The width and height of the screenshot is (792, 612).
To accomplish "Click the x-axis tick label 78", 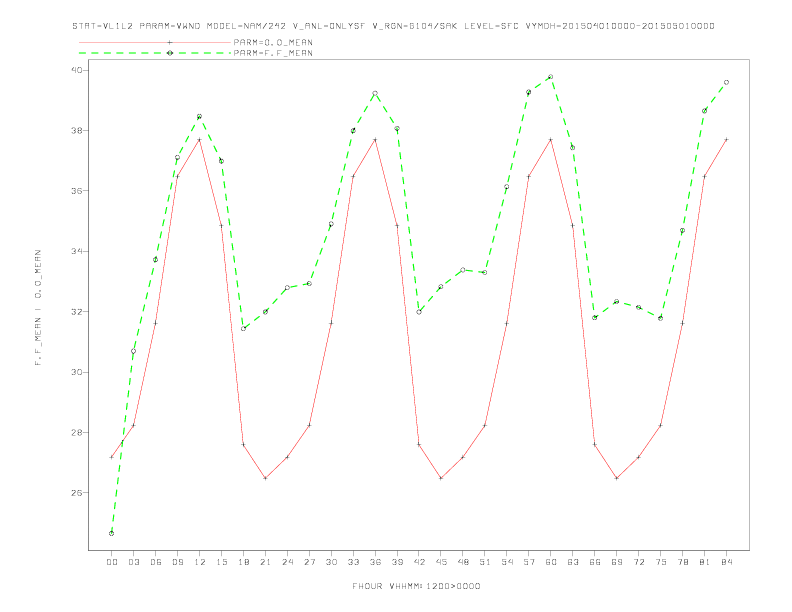I will coord(682,562).
